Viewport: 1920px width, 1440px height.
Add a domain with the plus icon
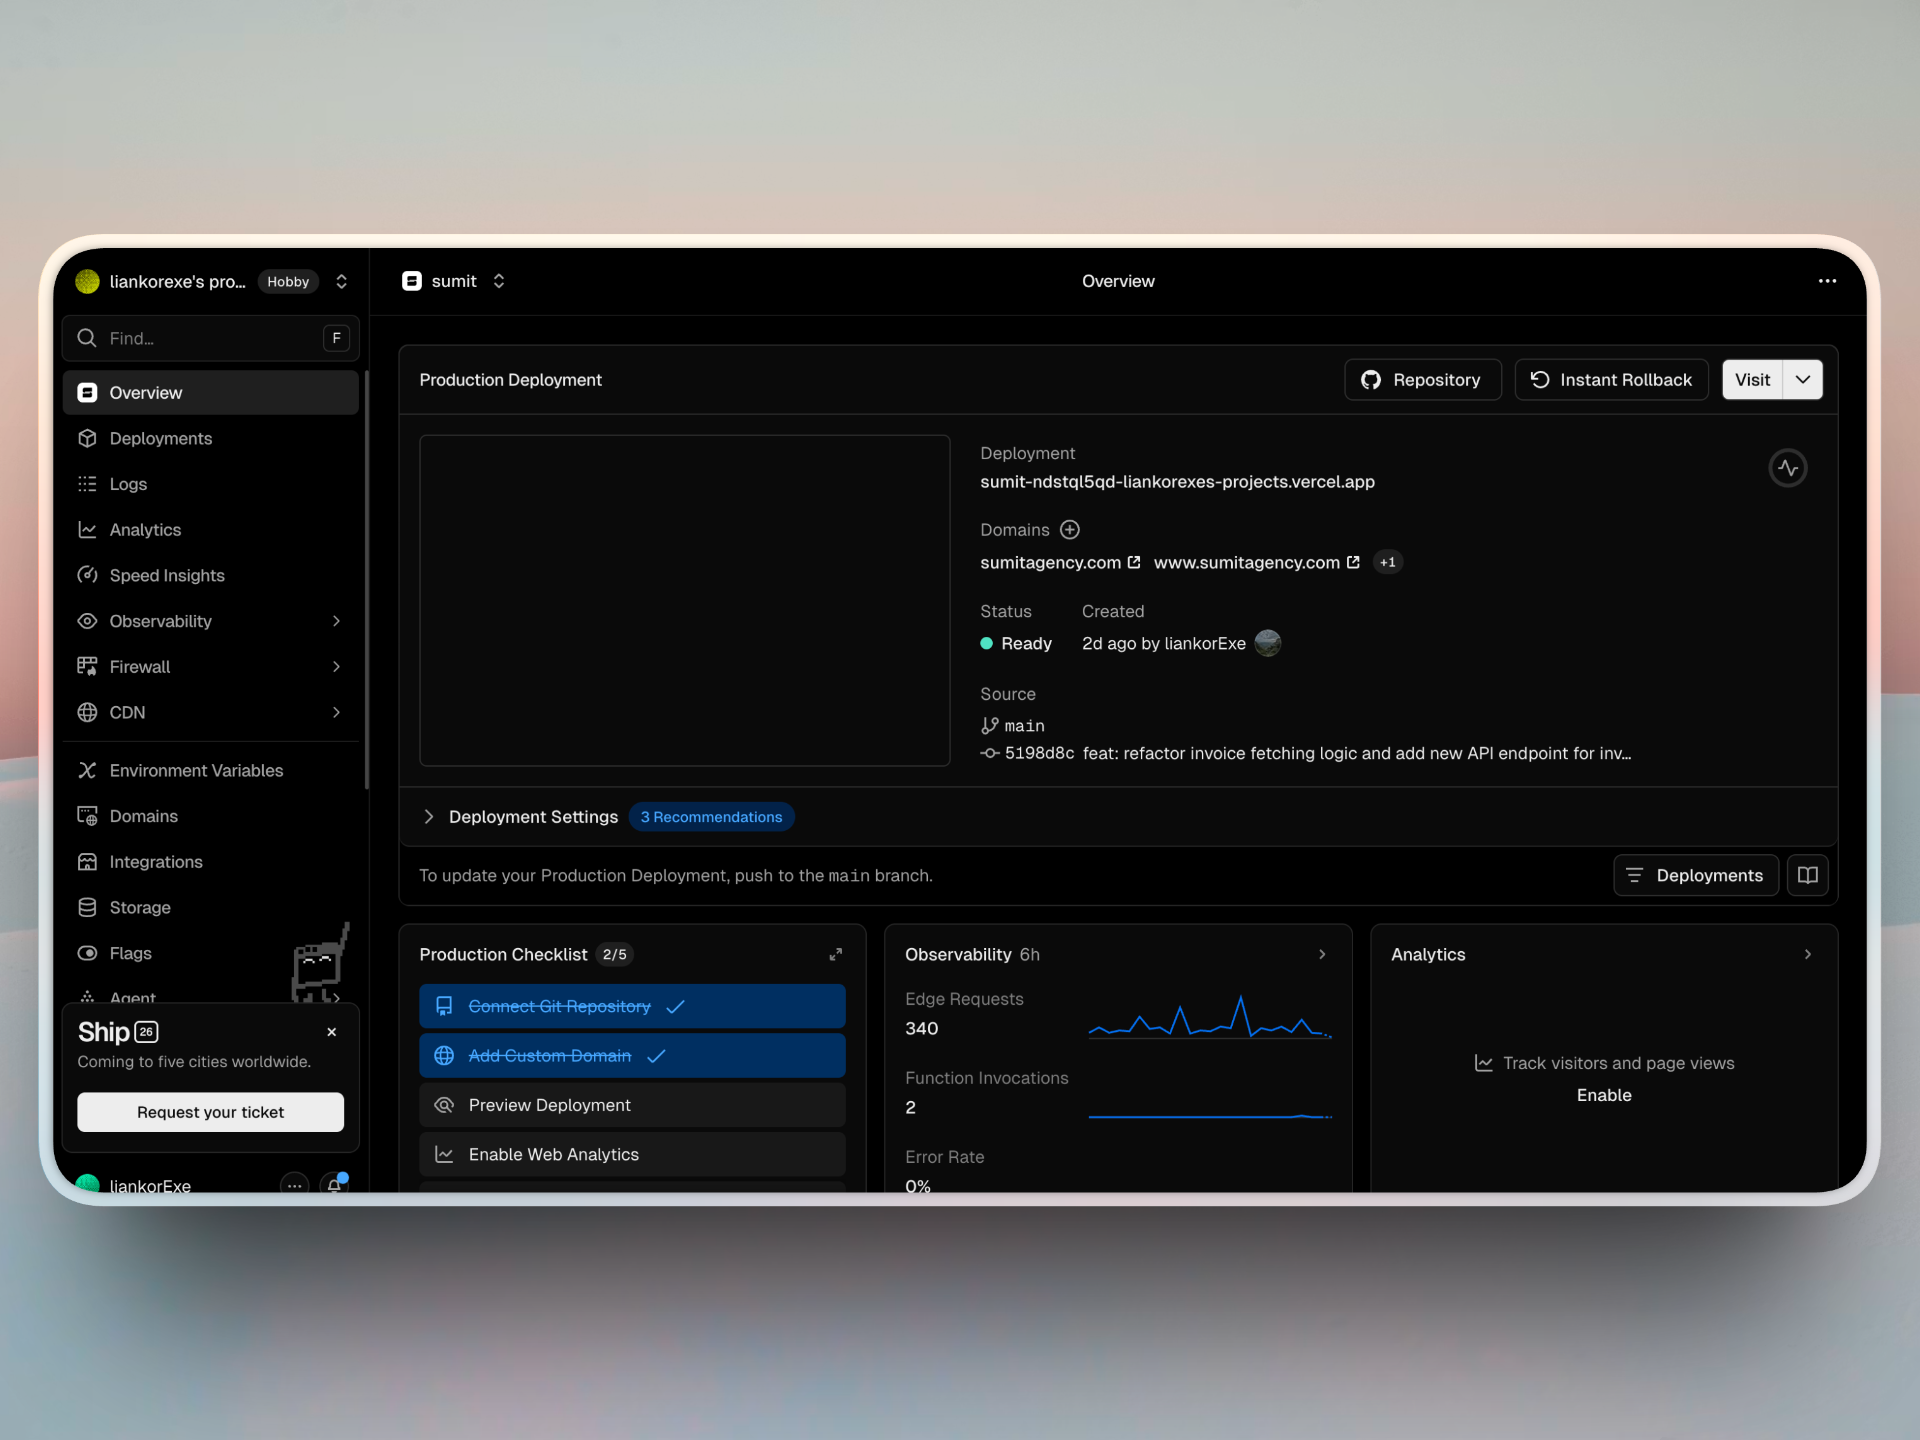pyautogui.click(x=1070, y=530)
